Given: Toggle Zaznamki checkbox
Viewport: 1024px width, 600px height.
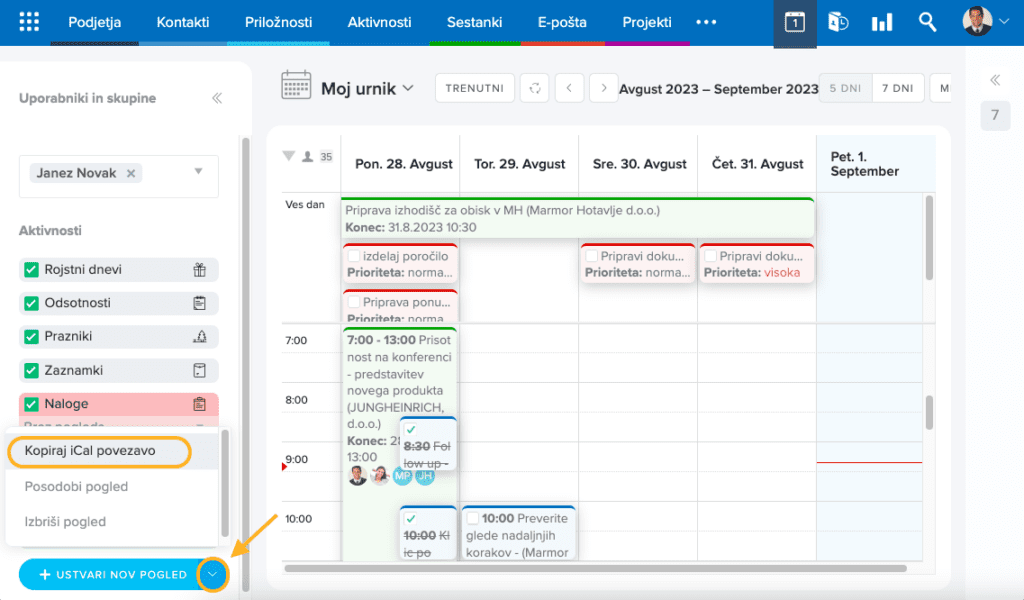Looking at the screenshot, I should tap(31, 370).
